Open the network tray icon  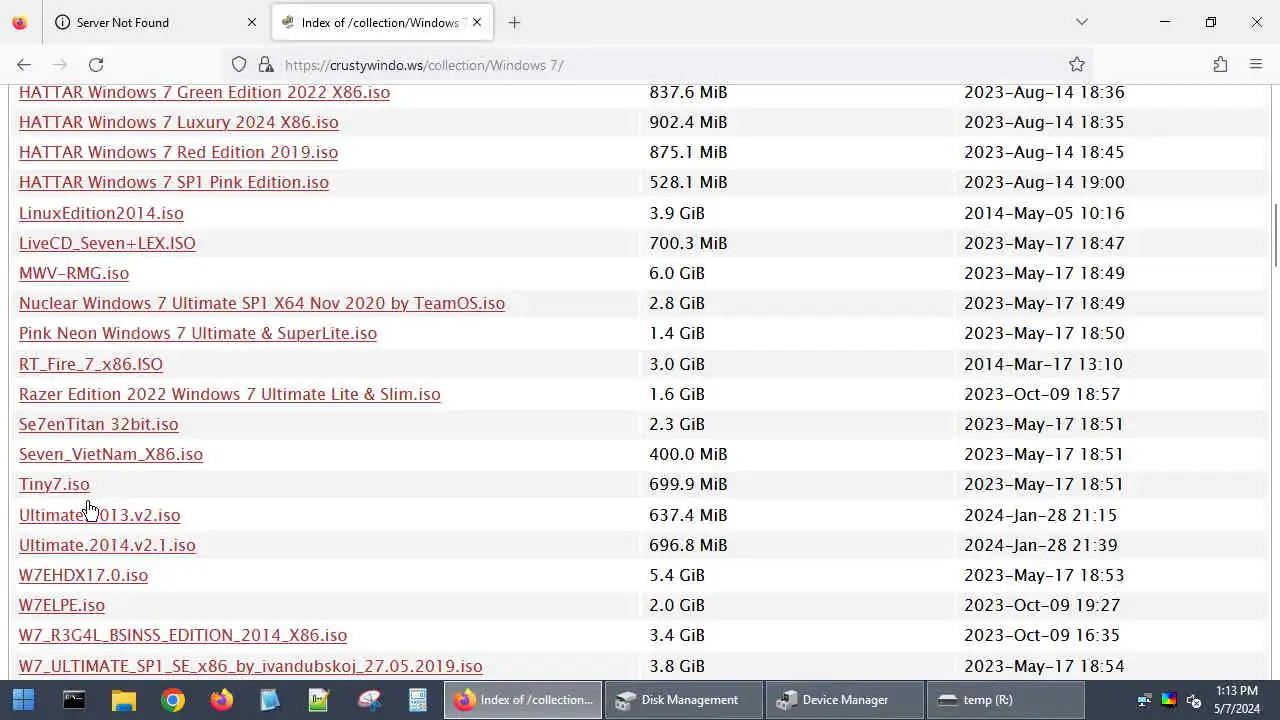click(x=1145, y=700)
